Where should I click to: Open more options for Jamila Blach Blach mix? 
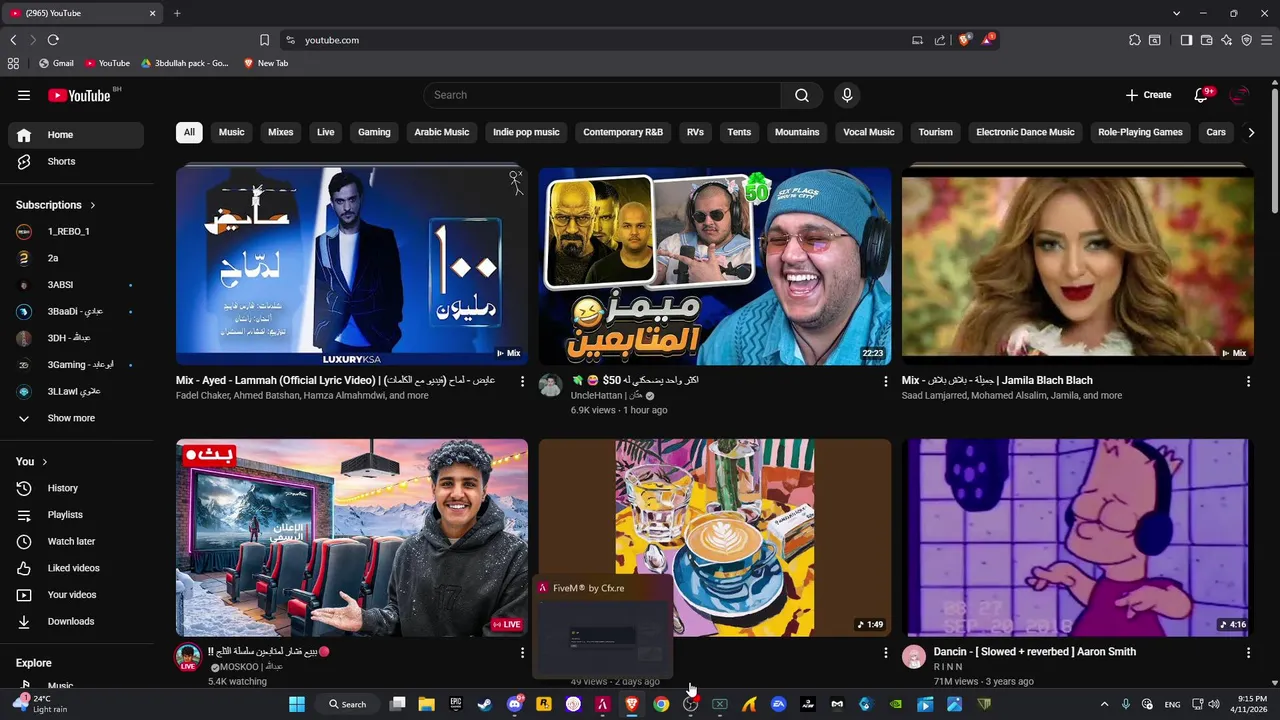(1248, 381)
